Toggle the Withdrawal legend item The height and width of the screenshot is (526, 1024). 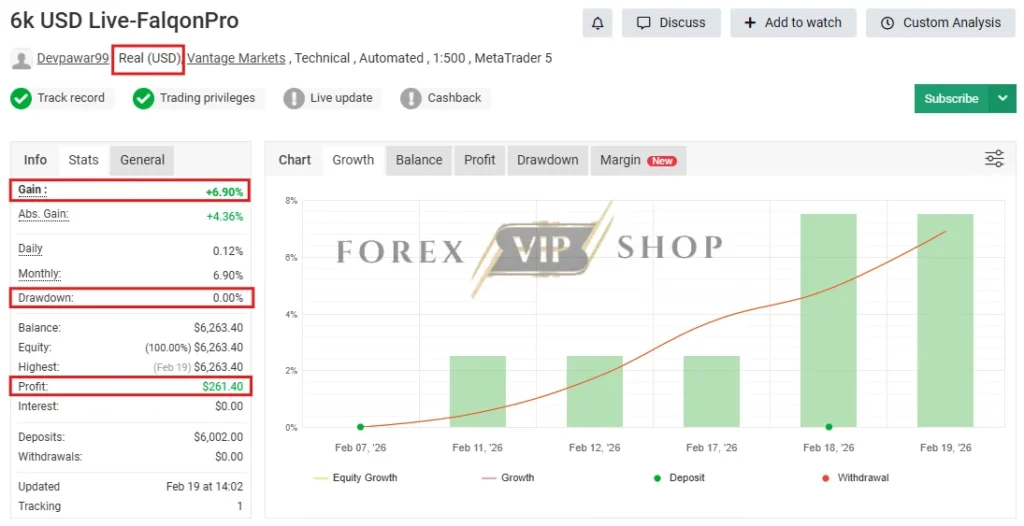[856, 478]
